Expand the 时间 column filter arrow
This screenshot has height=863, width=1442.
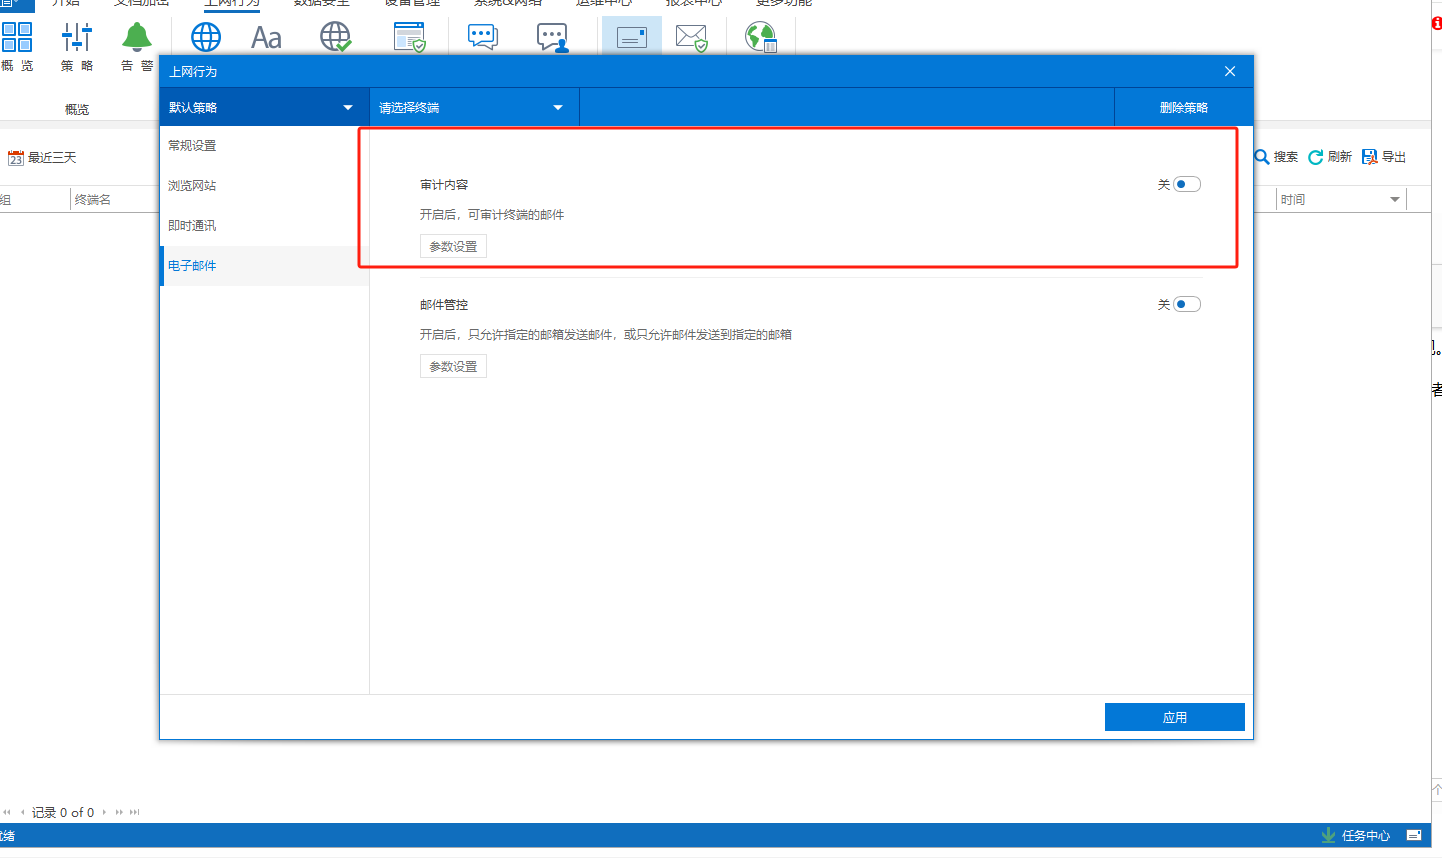coord(1395,200)
